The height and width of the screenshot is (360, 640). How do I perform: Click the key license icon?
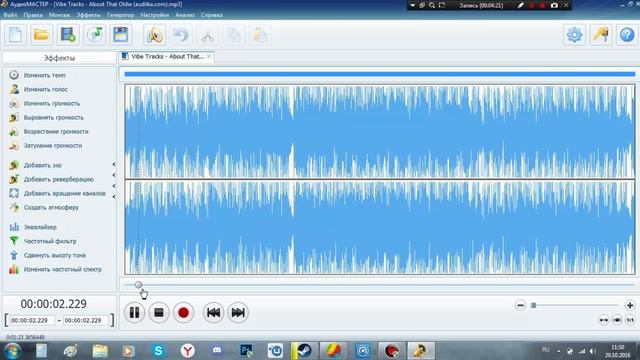(601, 35)
